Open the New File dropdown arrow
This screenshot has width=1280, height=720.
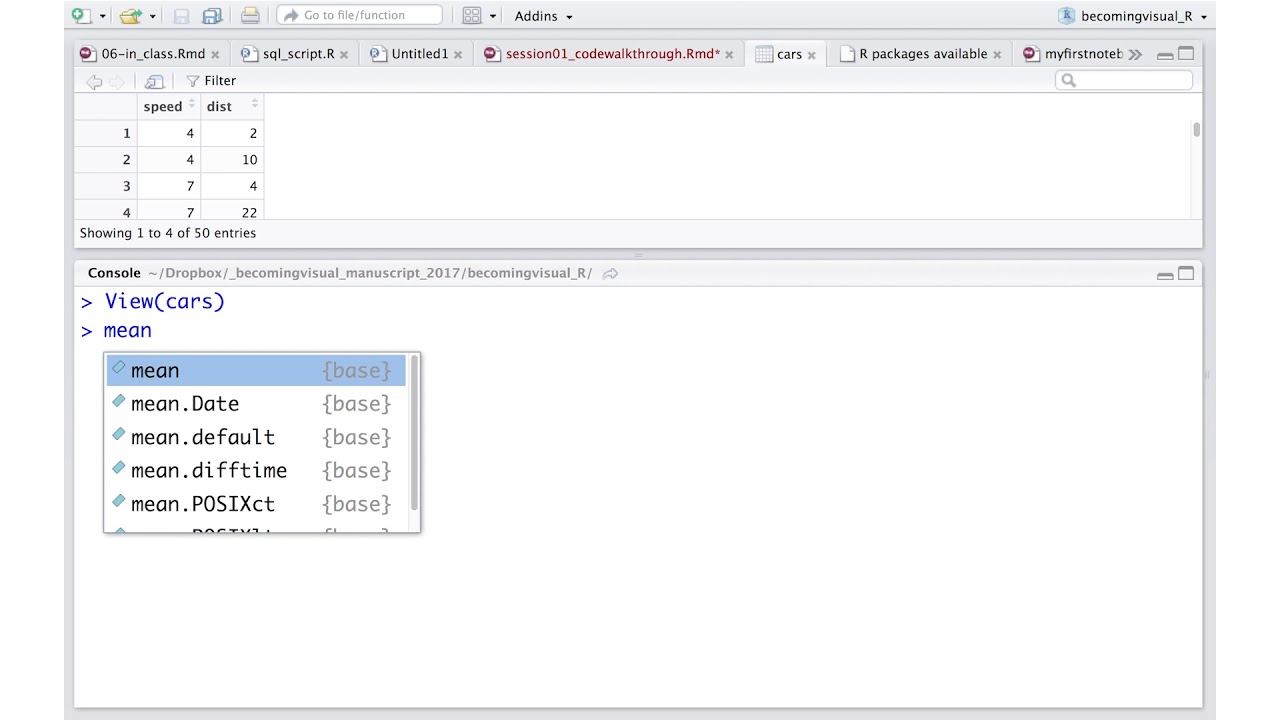(x=102, y=17)
